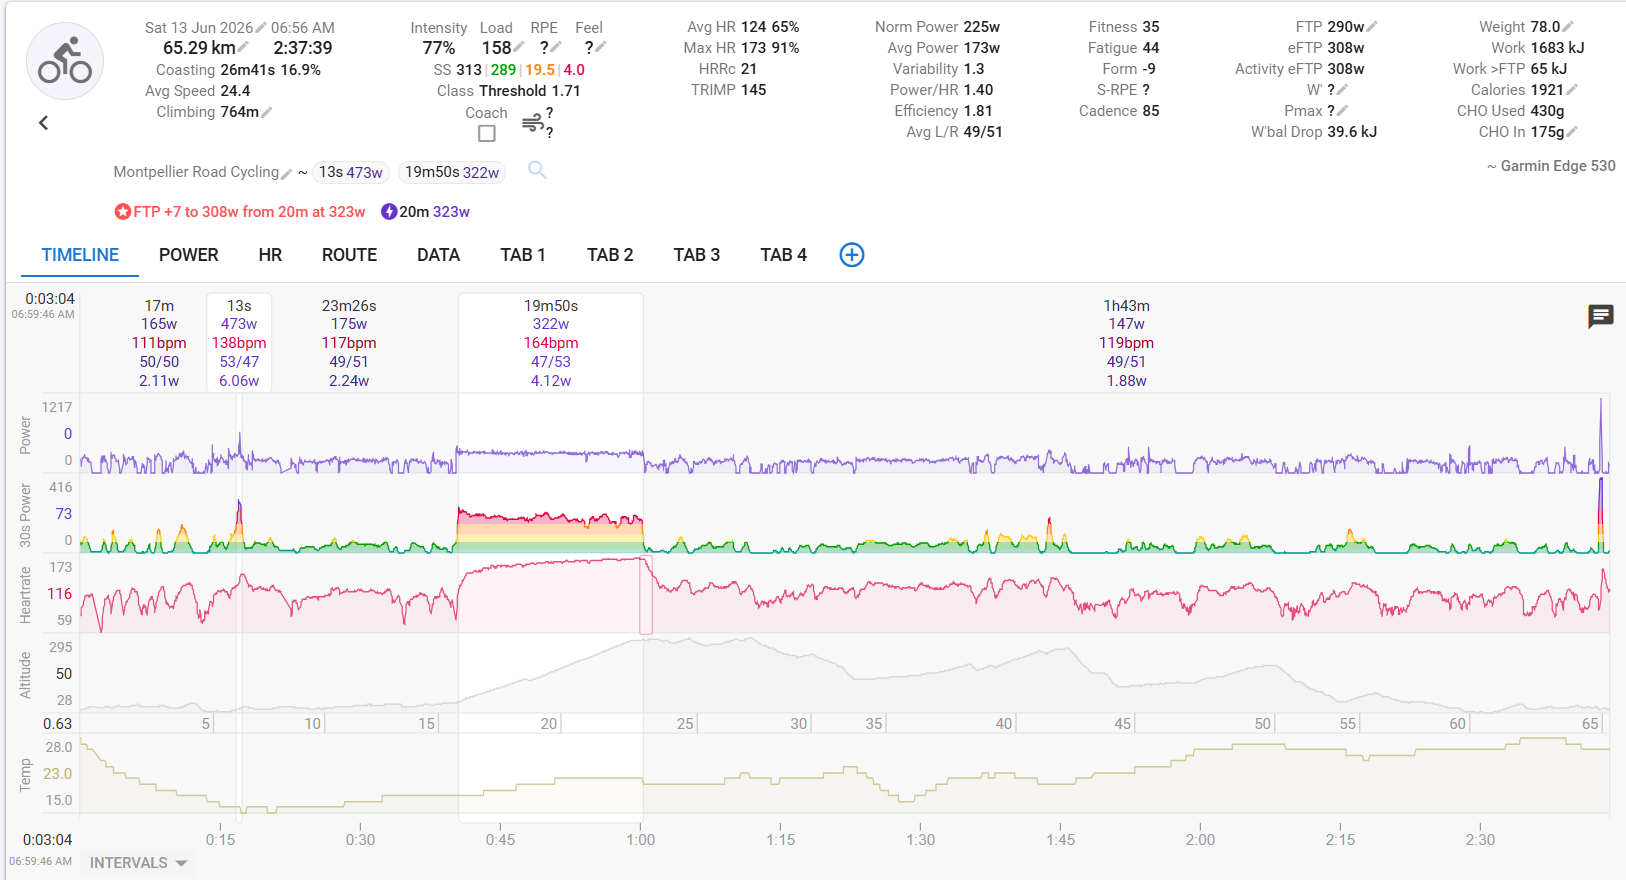Edit the FTP 290w pencil icon
This screenshot has width=1626, height=880.
coord(1372,27)
